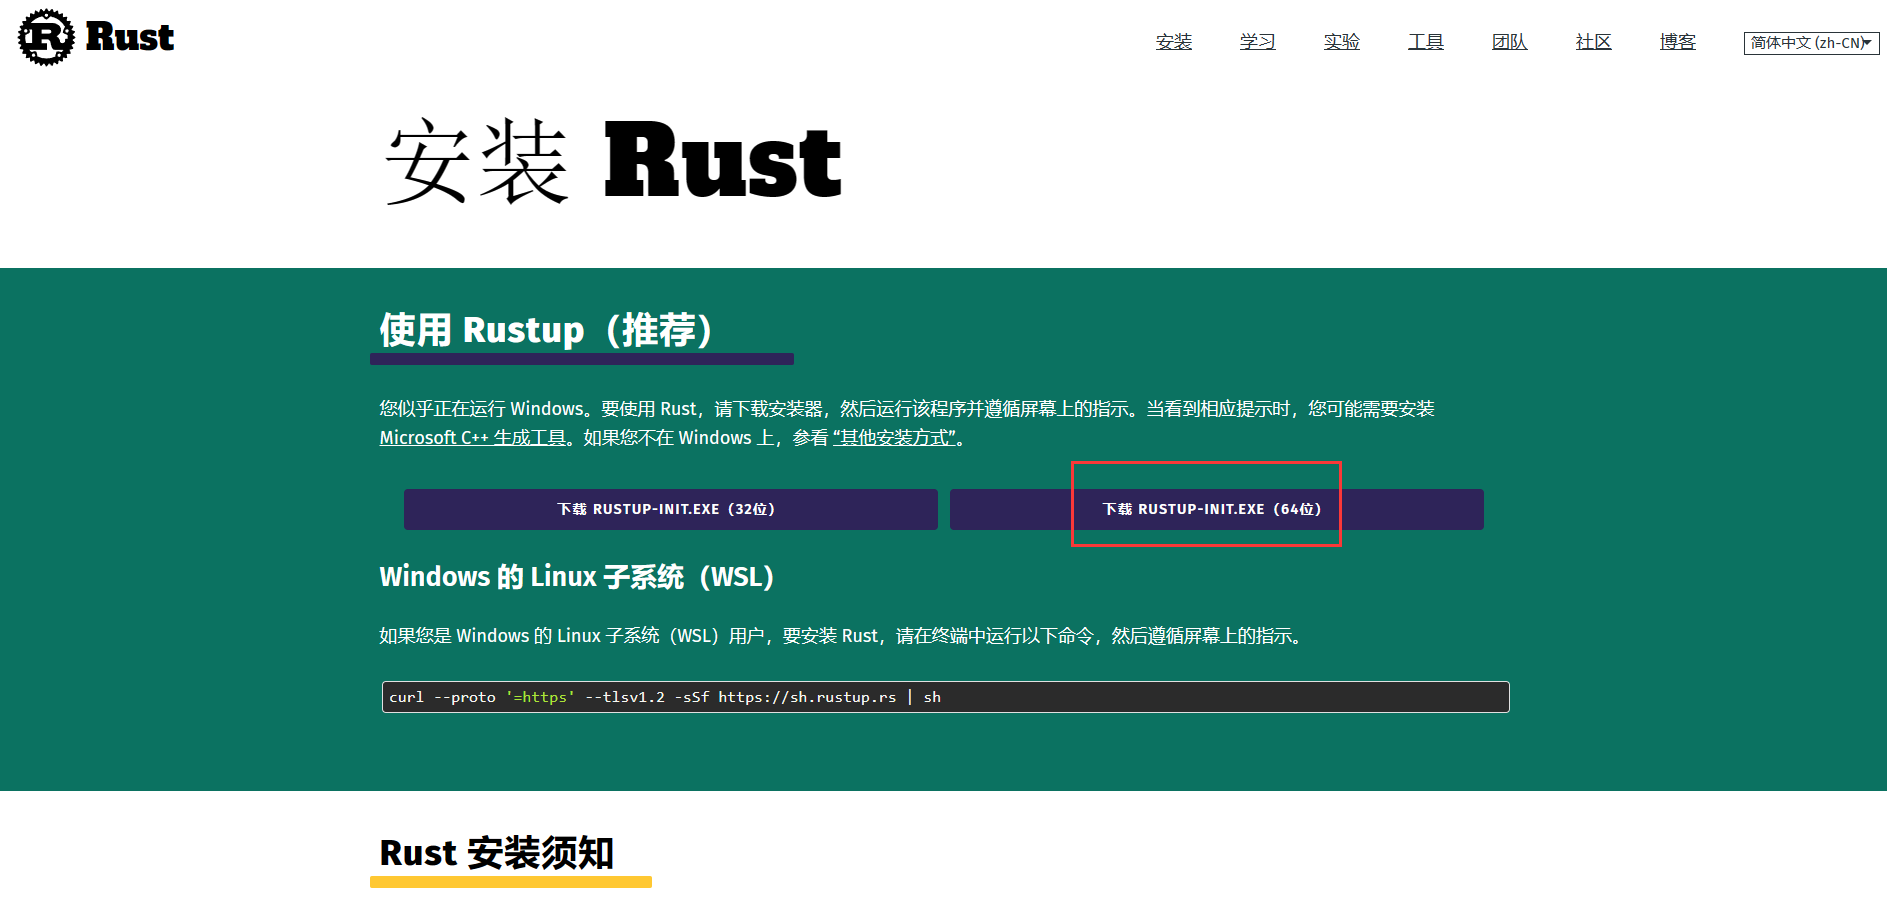Open the 简体中文 (zh-CN) language dropdown
Viewport: 1887px width, 910px height.
click(x=1805, y=42)
